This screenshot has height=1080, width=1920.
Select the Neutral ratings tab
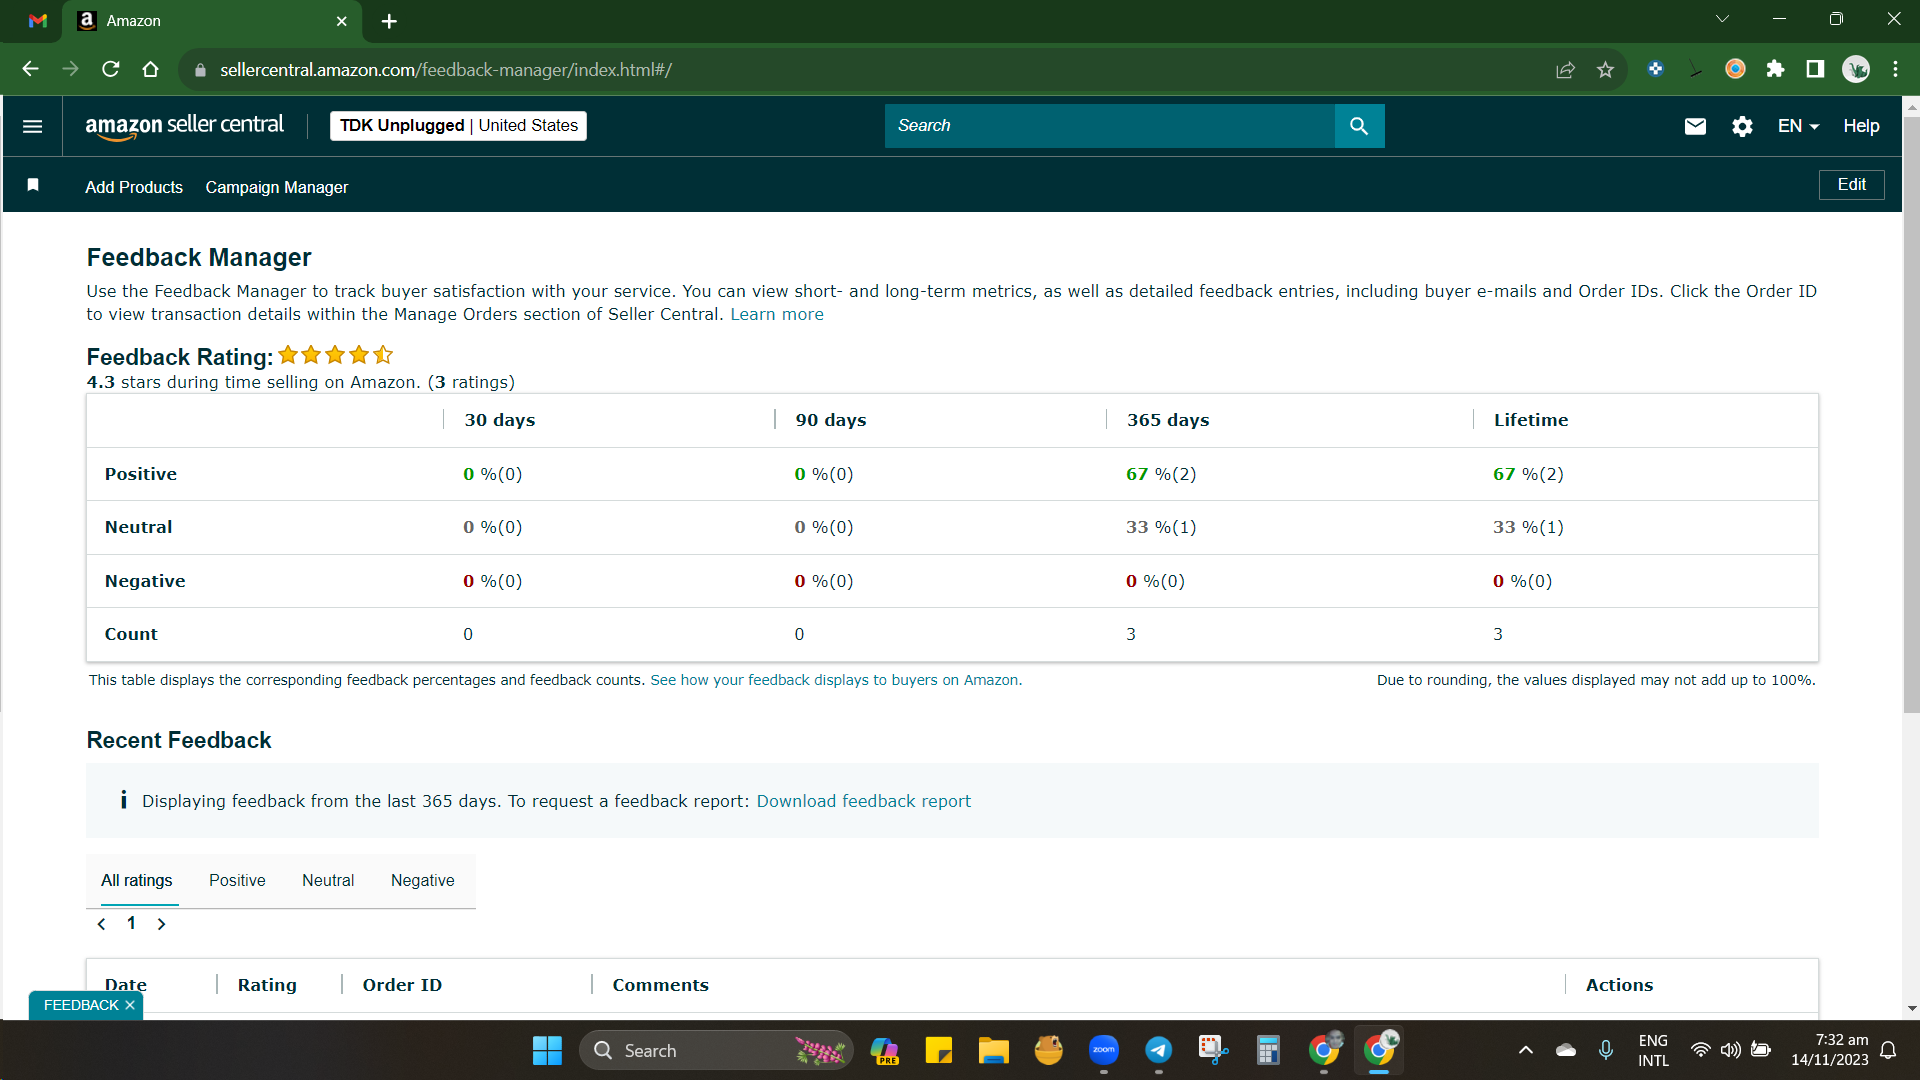coord(328,881)
